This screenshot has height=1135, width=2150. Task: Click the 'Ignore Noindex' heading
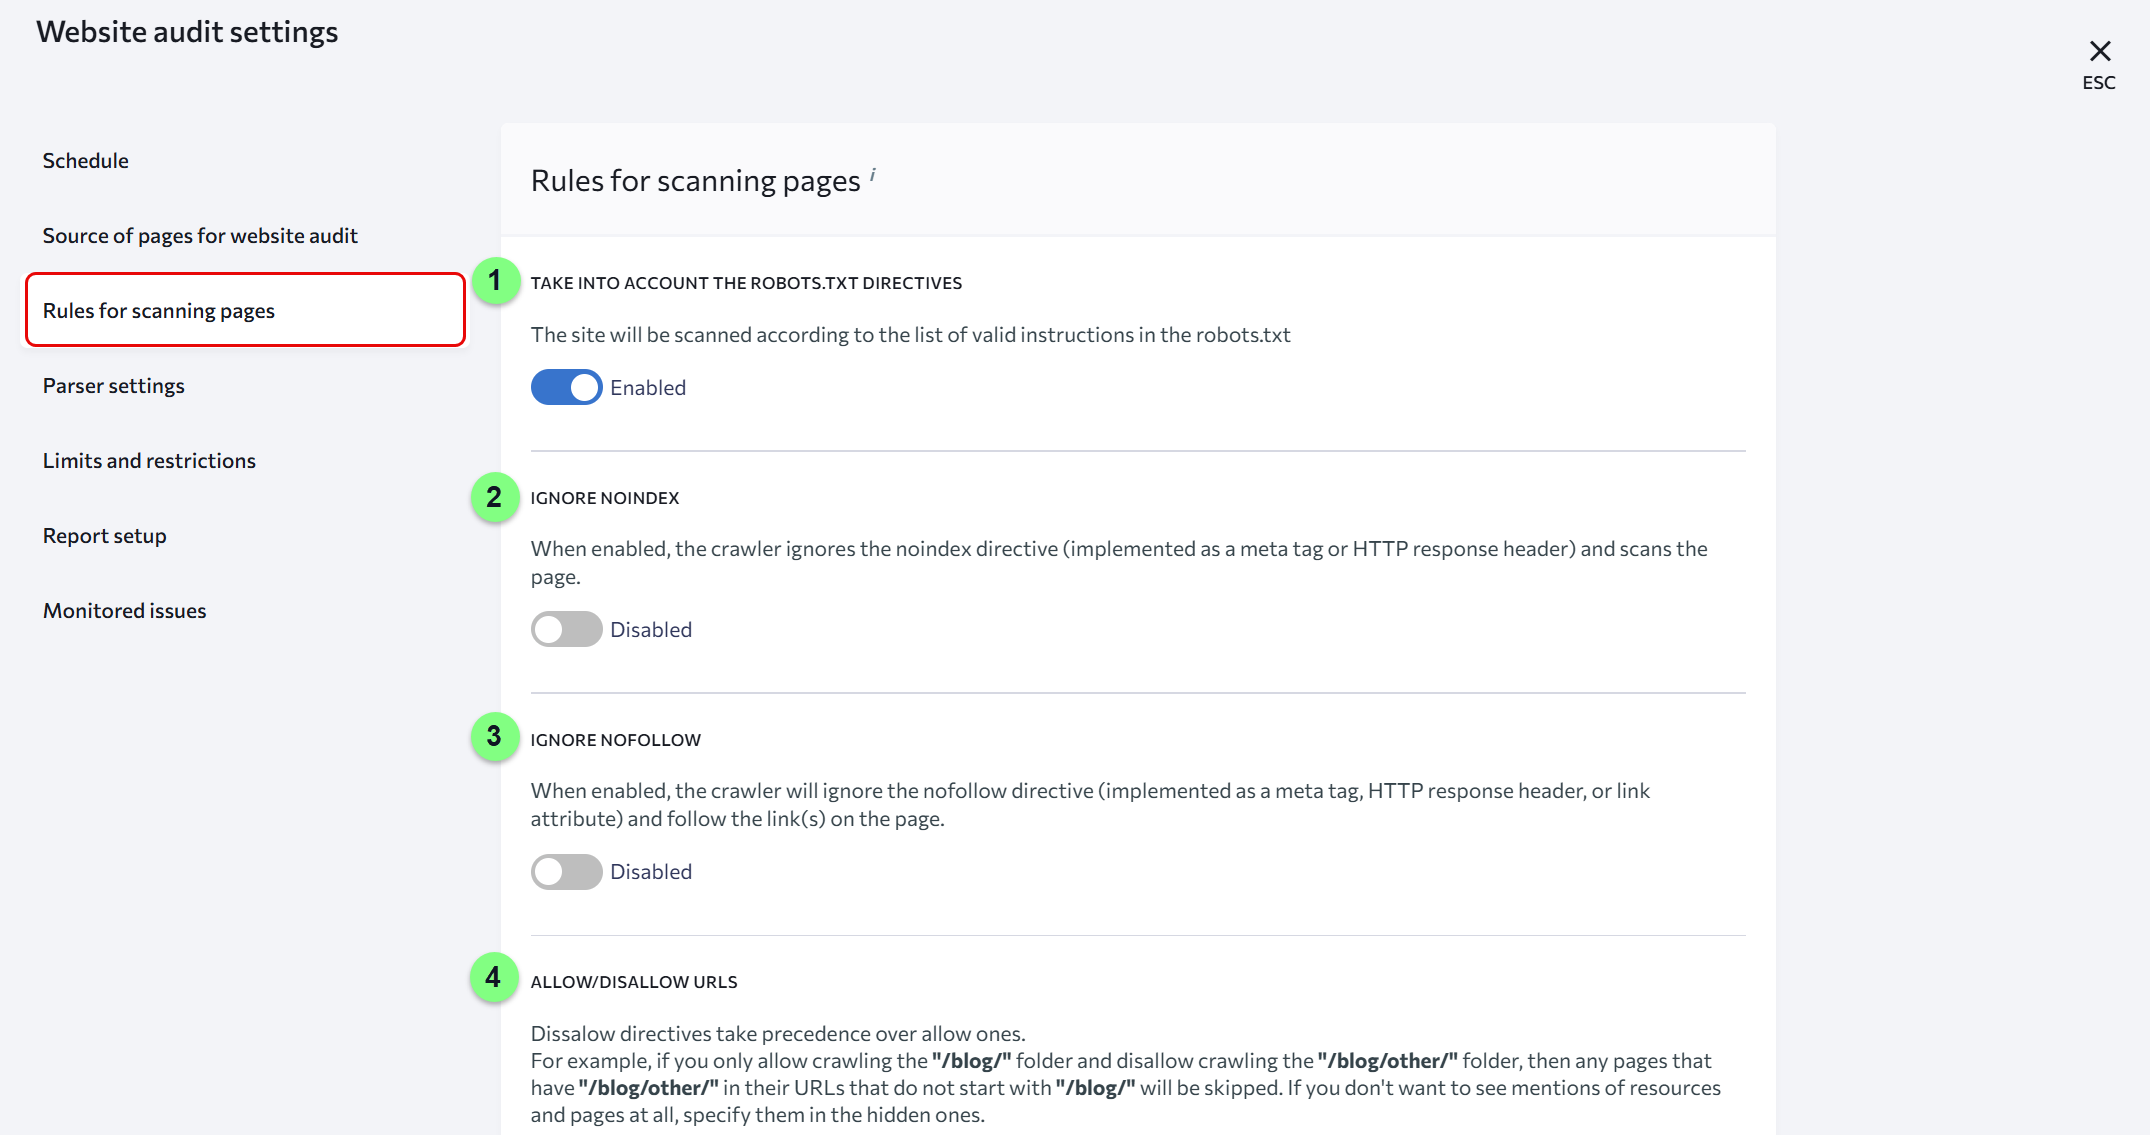tap(605, 498)
